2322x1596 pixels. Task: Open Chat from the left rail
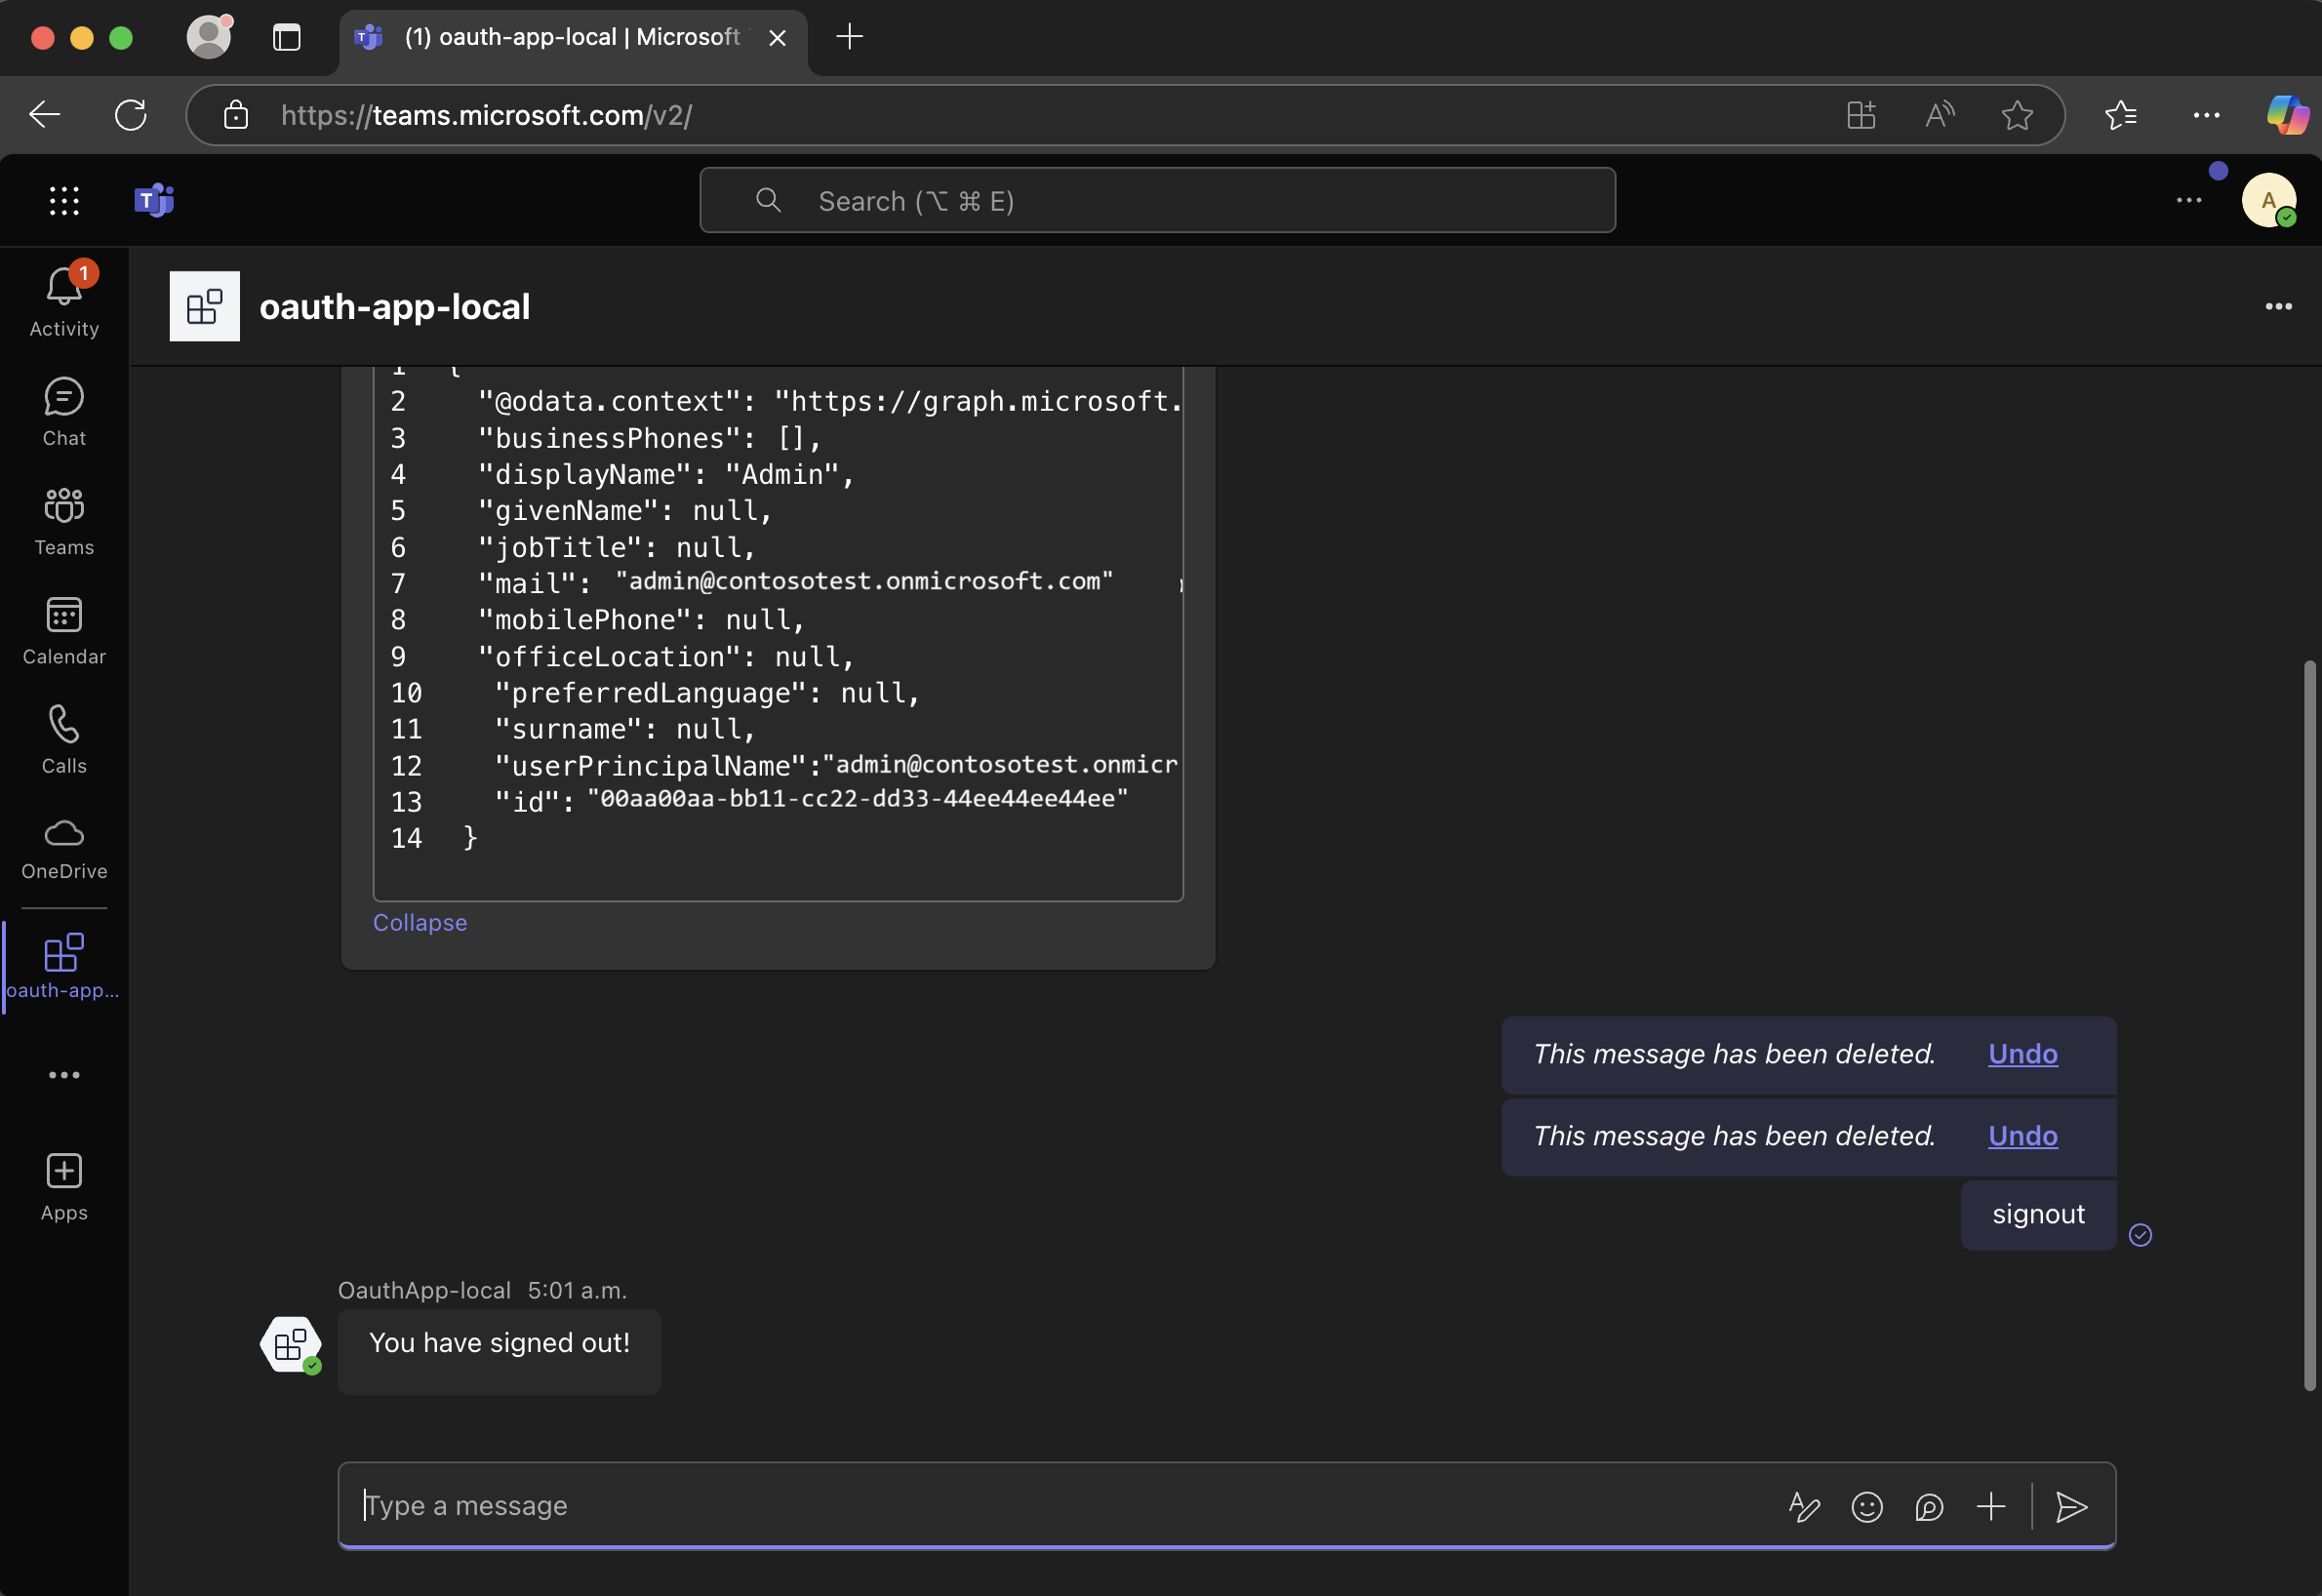tap(64, 410)
